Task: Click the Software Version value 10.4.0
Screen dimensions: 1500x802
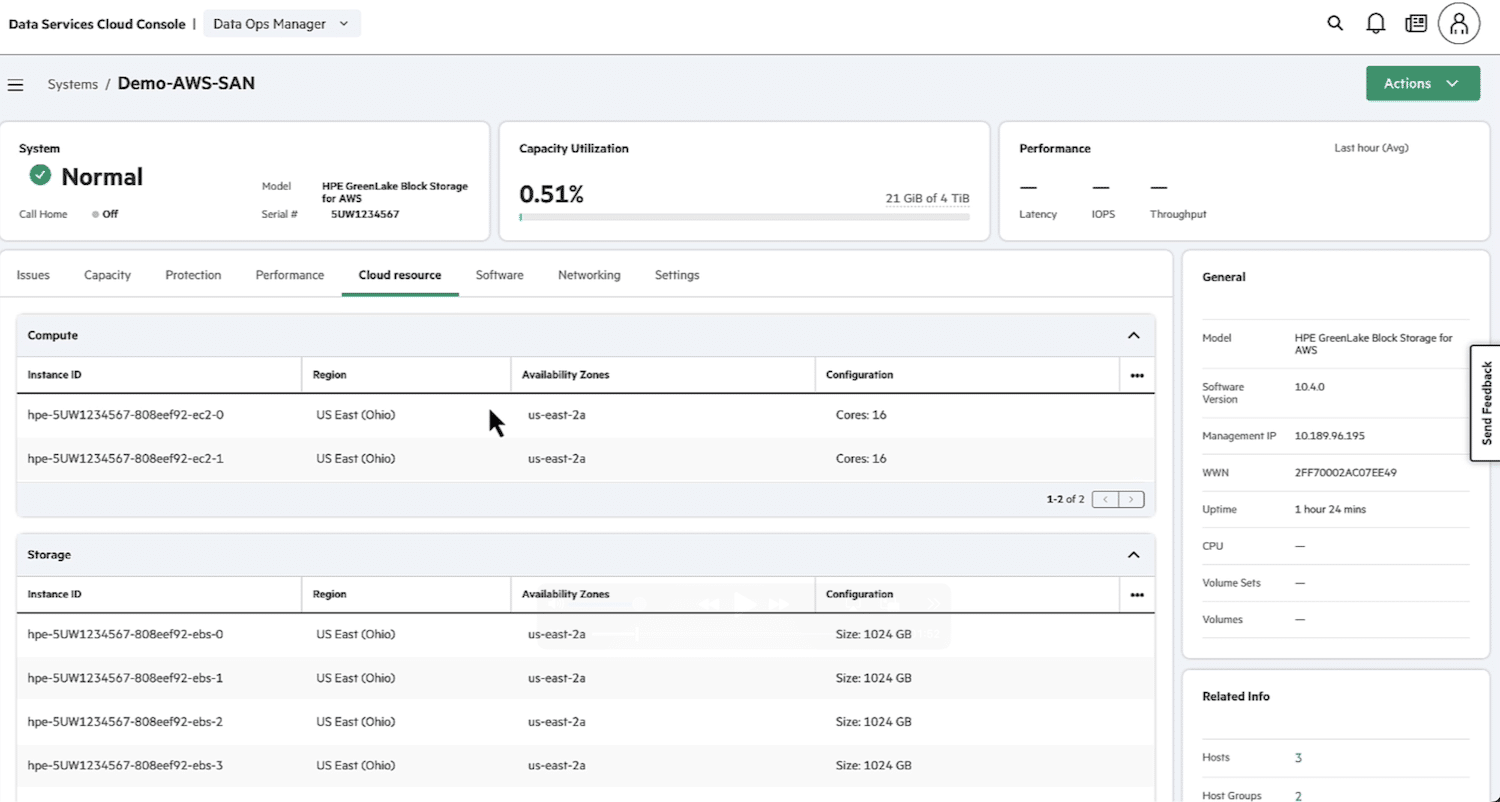Action: coord(1309,386)
